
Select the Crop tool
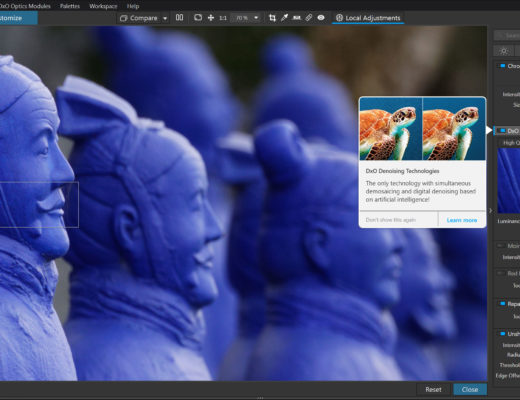272,18
